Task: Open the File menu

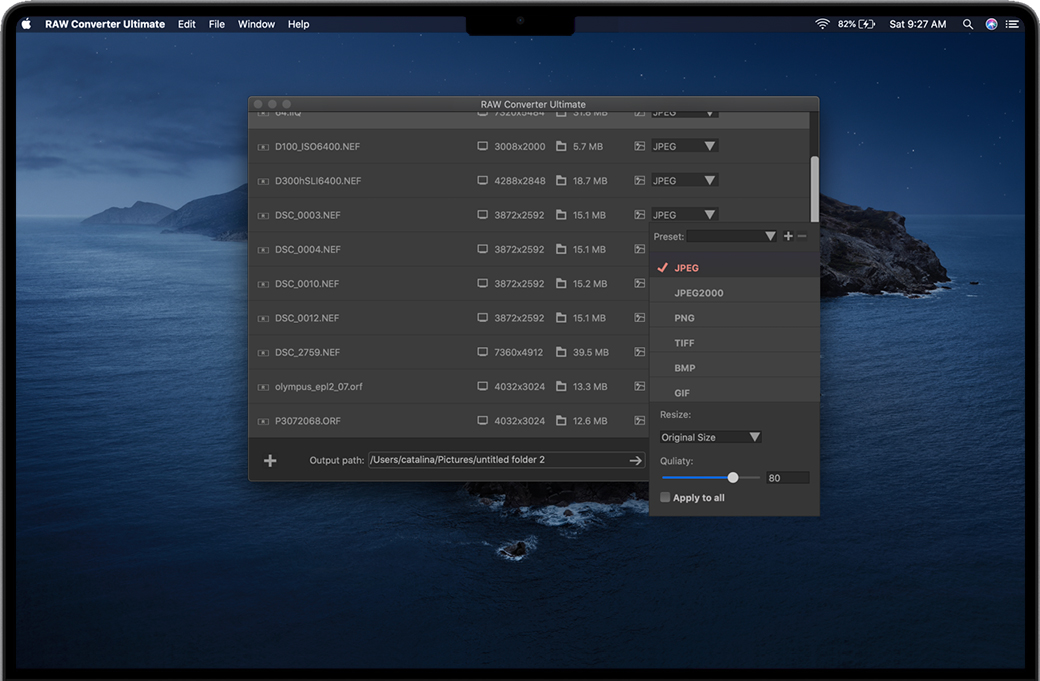Action: 216,24
